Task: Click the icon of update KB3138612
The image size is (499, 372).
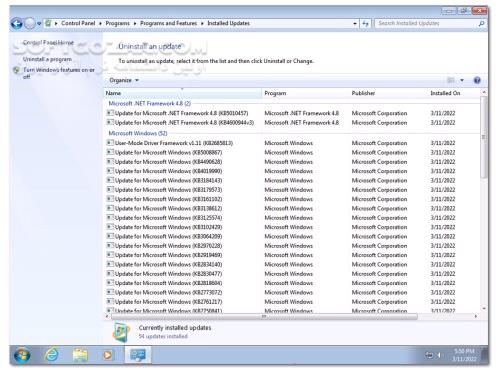Action: pos(110,208)
